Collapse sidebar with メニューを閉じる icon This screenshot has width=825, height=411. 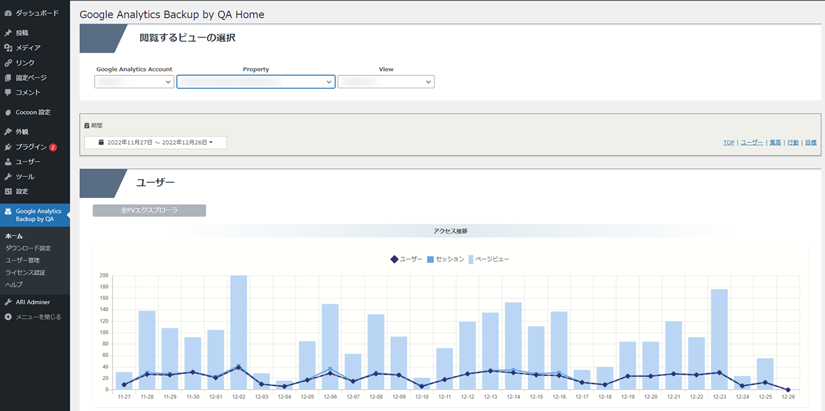(8, 317)
